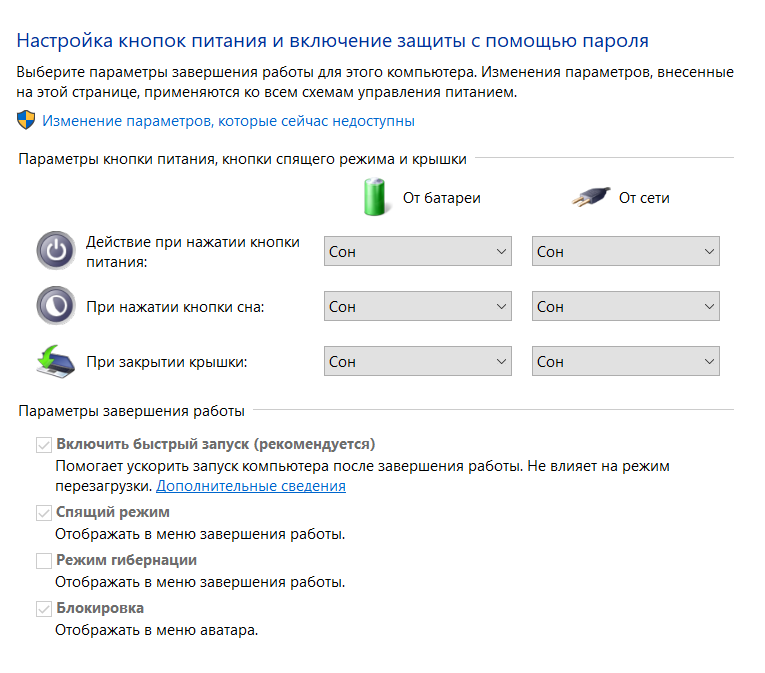Open plugged-in dropdown for power button action

point(625,251)
